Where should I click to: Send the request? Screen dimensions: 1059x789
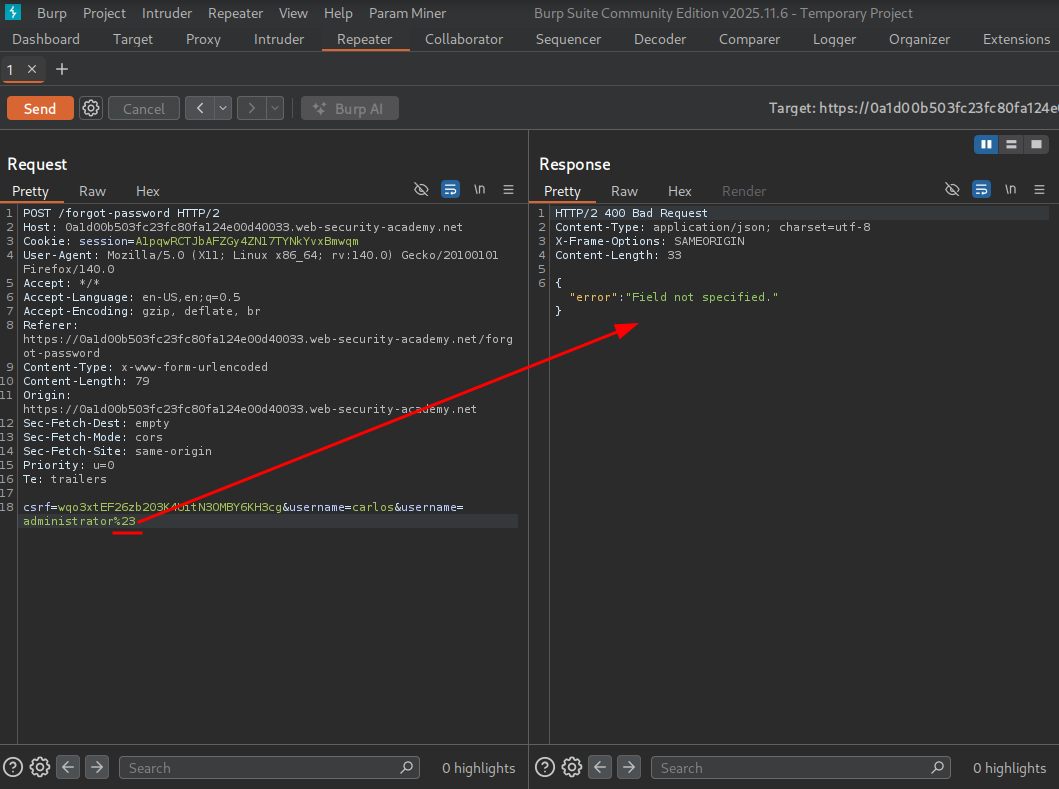click(x=40, y=108)
